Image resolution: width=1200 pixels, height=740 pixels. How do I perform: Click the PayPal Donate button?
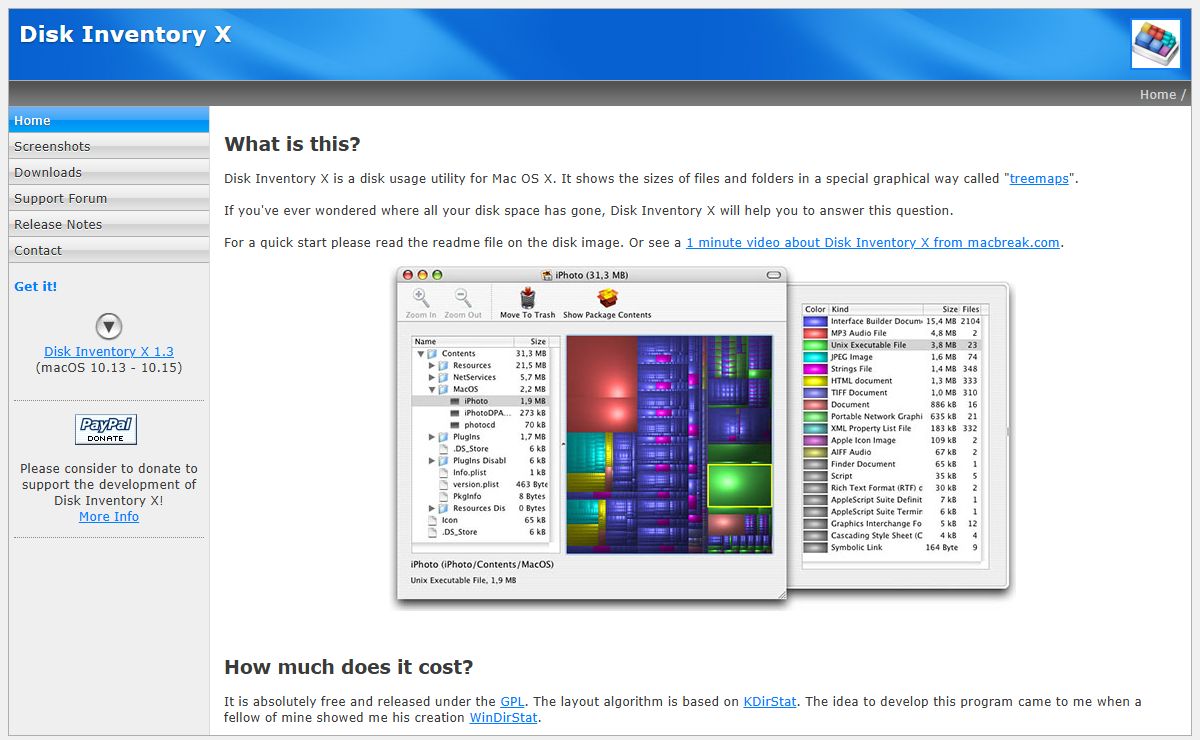click(x=106, y=429)
